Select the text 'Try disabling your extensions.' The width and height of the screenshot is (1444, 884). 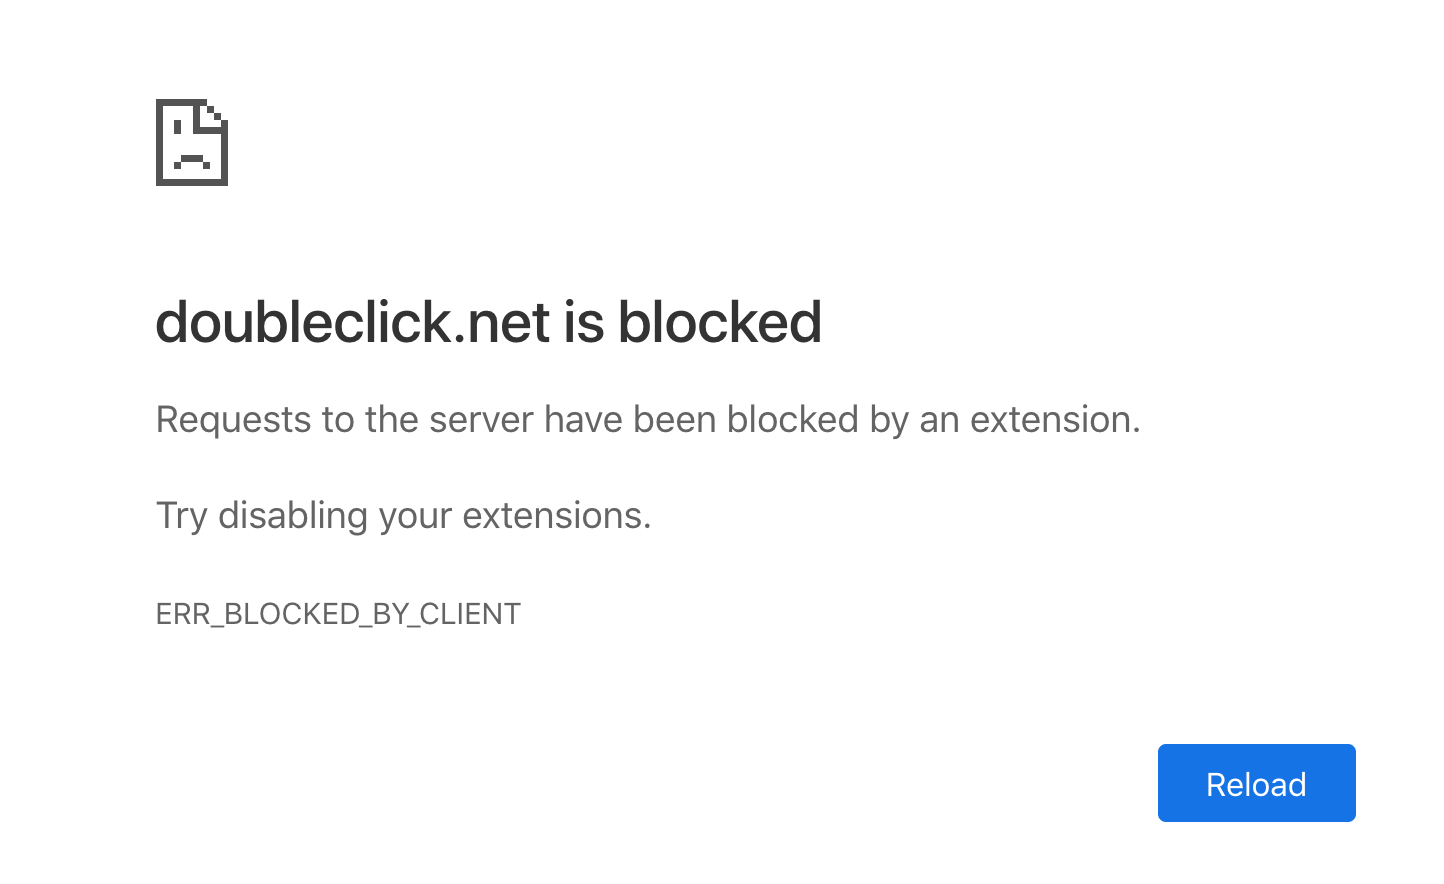pyautogui.click(x=403, y=515)
